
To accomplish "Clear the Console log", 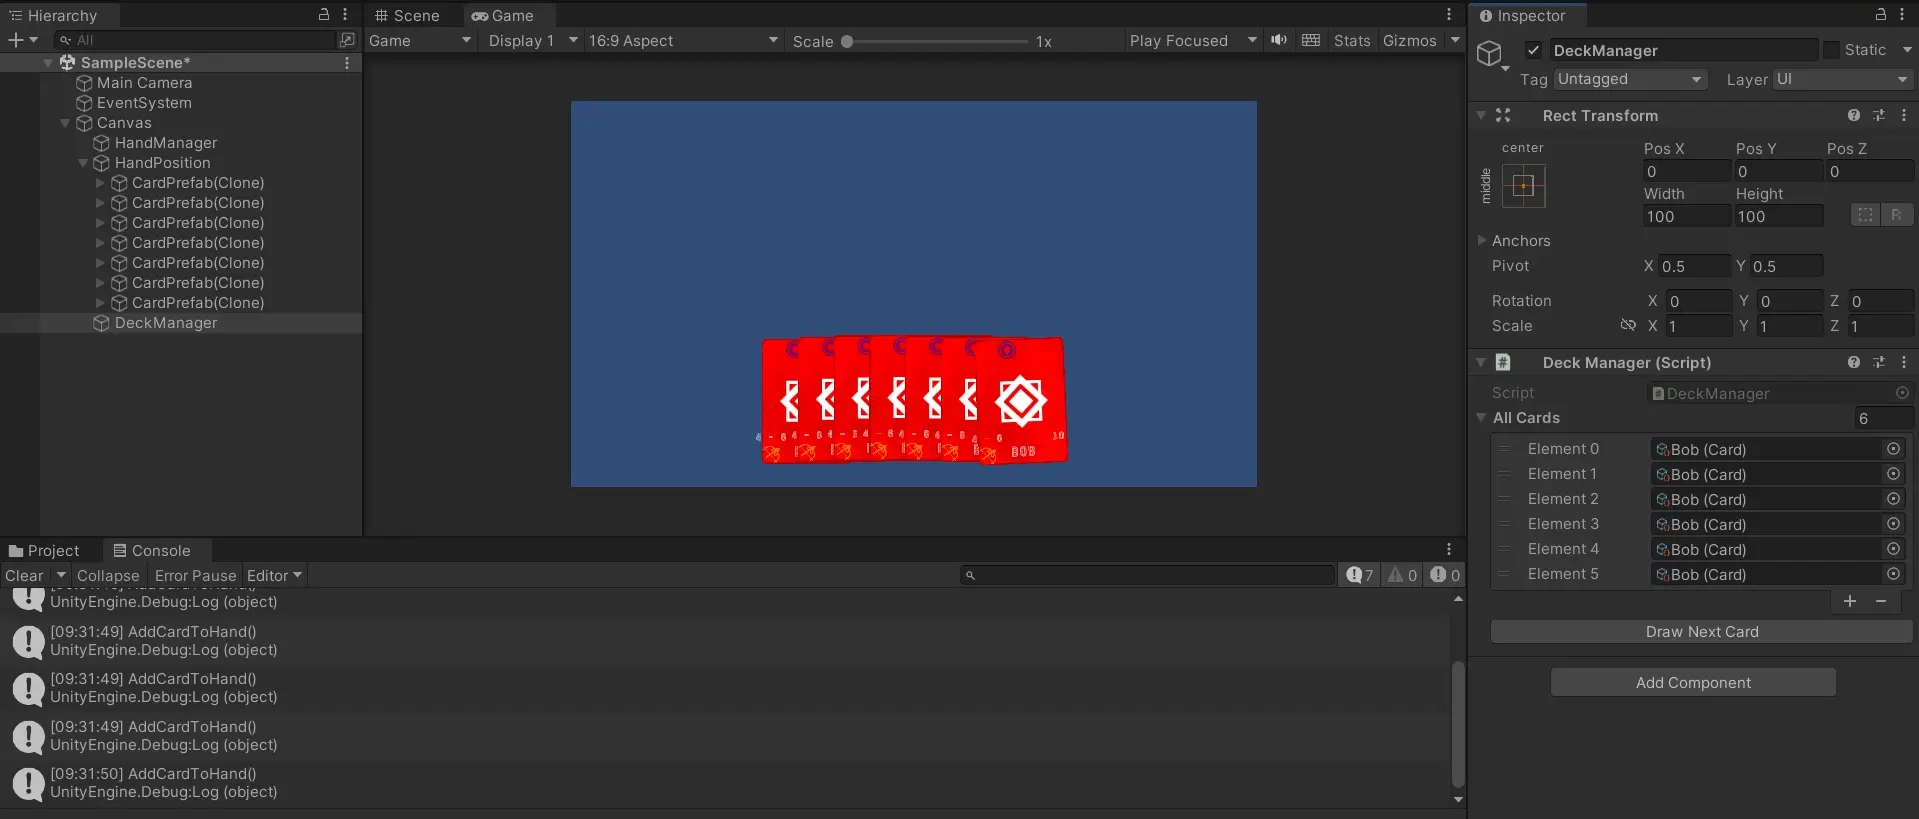I will point(24,575).
